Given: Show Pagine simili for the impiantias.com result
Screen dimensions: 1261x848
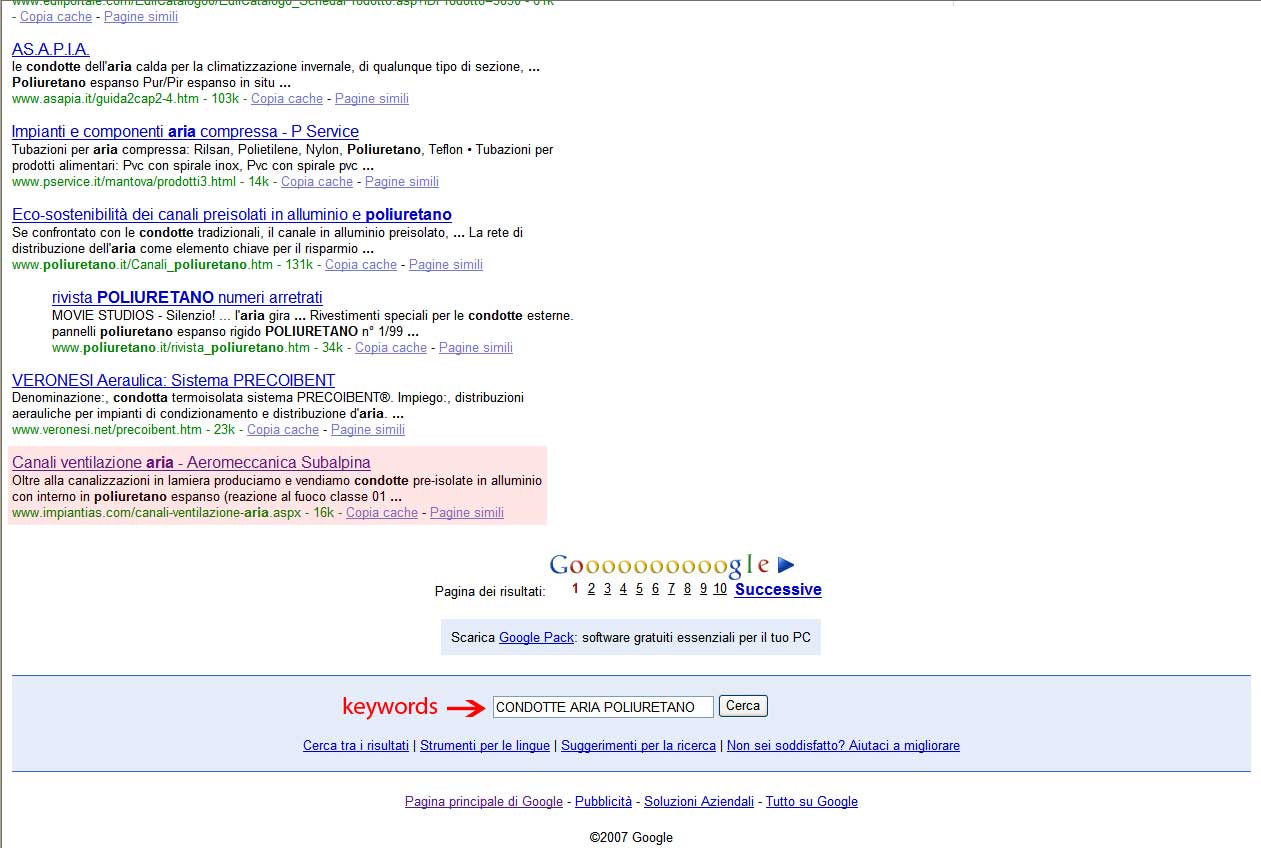Looking at the screenshot, I should [467, 513].
